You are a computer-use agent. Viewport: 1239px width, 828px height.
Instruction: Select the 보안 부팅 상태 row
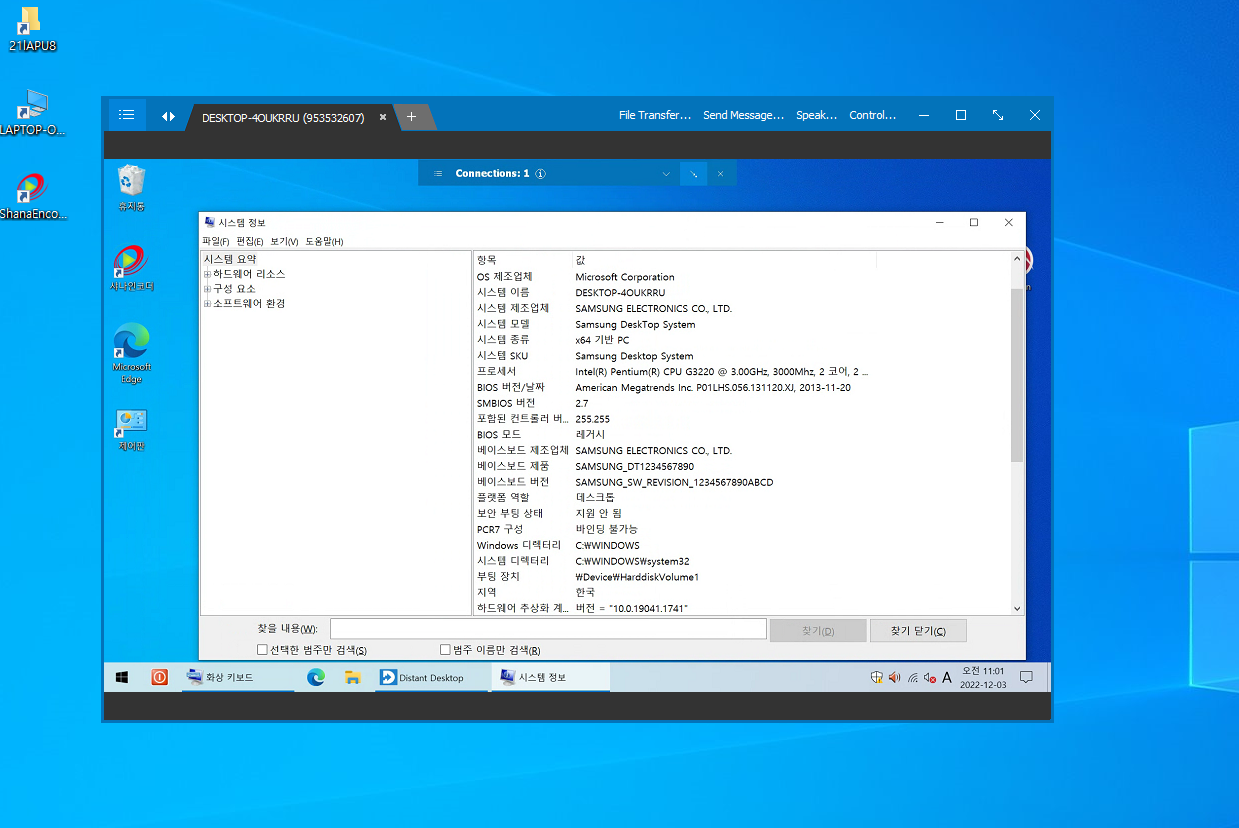(741, 513)
